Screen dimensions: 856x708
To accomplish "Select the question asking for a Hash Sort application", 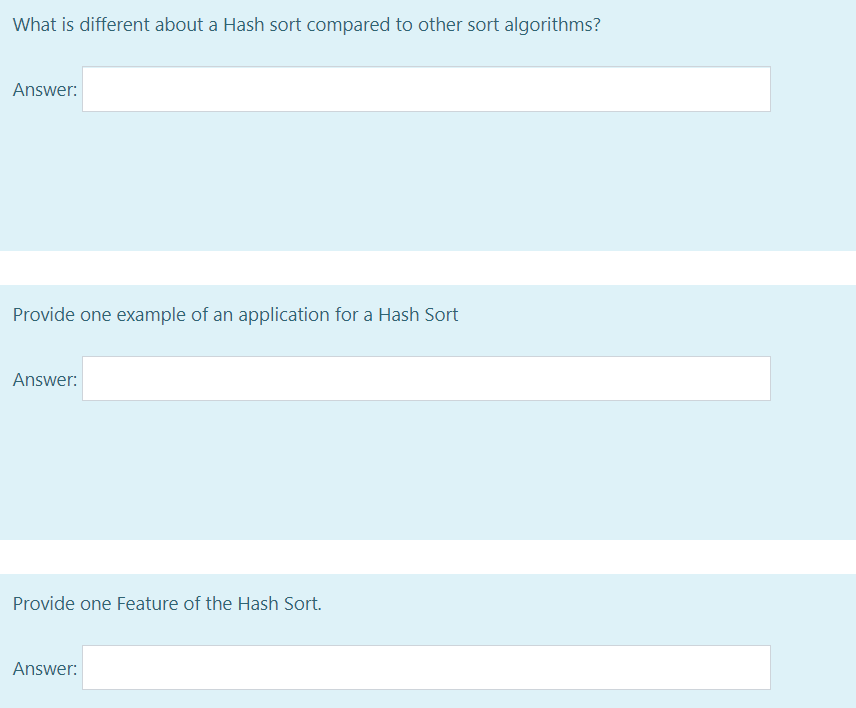I will [234, 315].
